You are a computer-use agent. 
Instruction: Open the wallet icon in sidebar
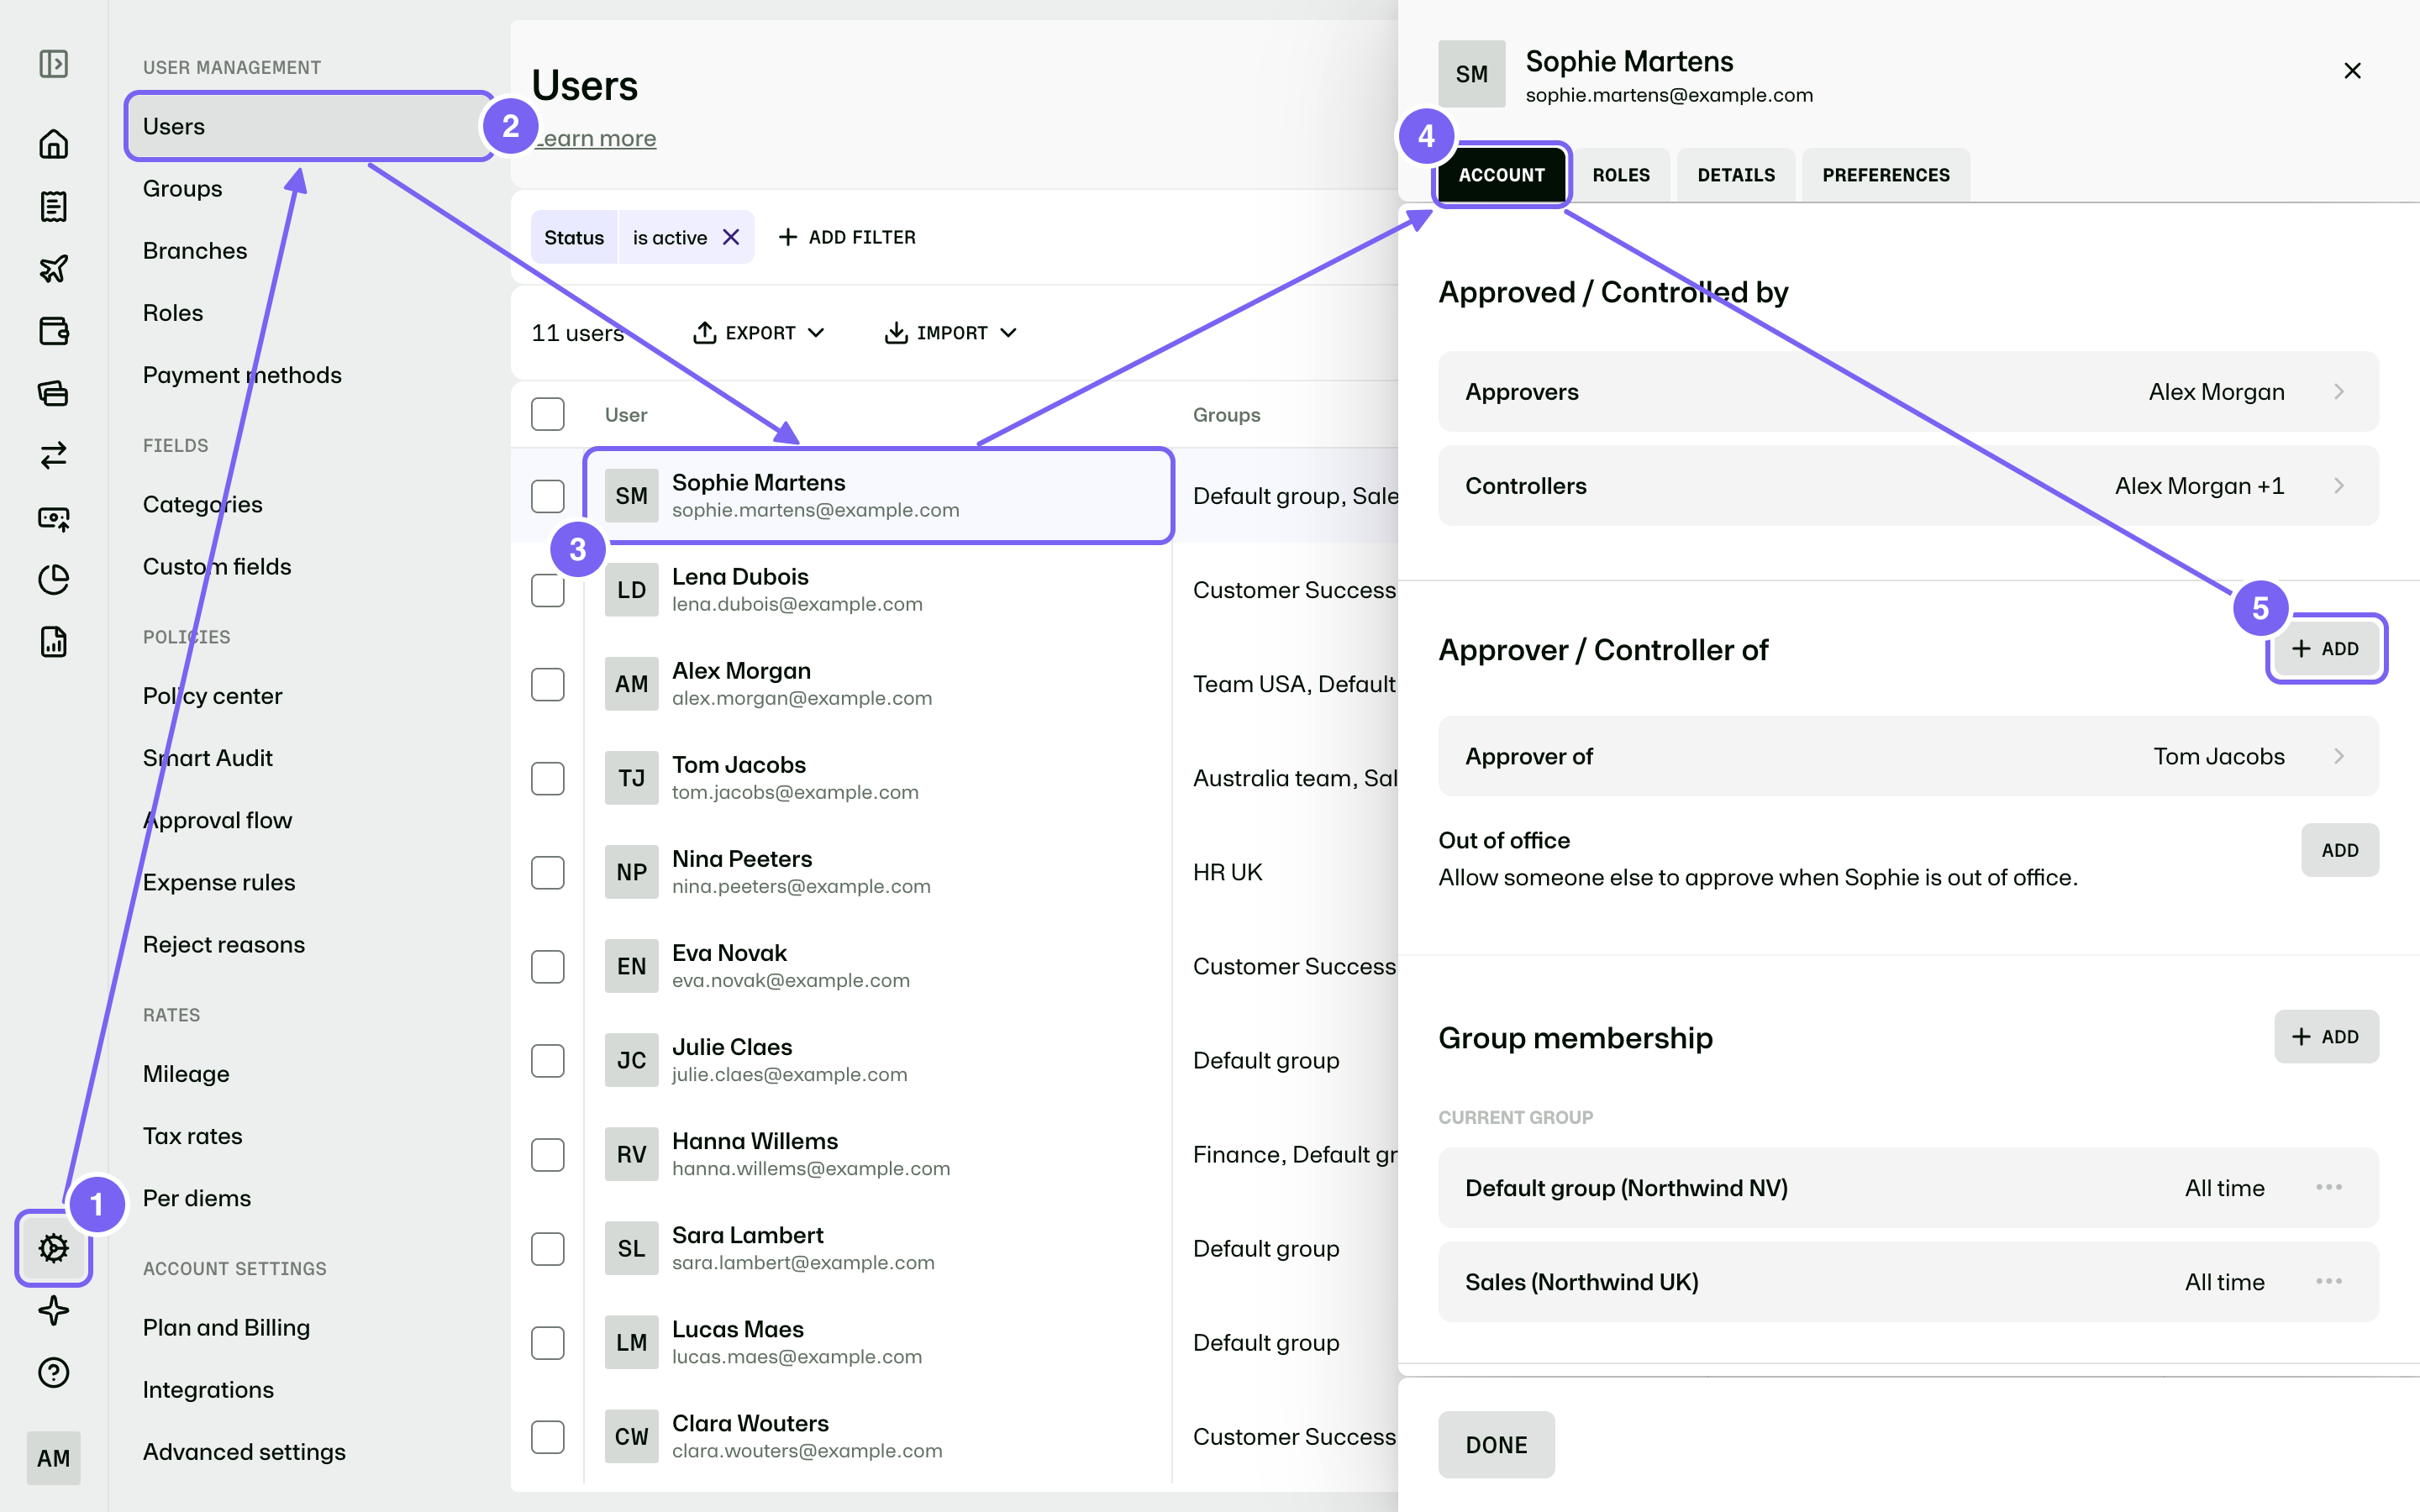[x=53, y=330]
